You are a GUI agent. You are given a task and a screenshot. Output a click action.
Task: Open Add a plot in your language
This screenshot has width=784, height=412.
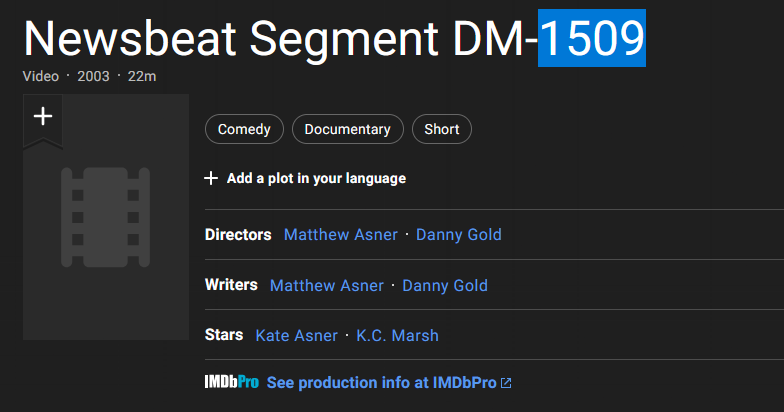316,178
